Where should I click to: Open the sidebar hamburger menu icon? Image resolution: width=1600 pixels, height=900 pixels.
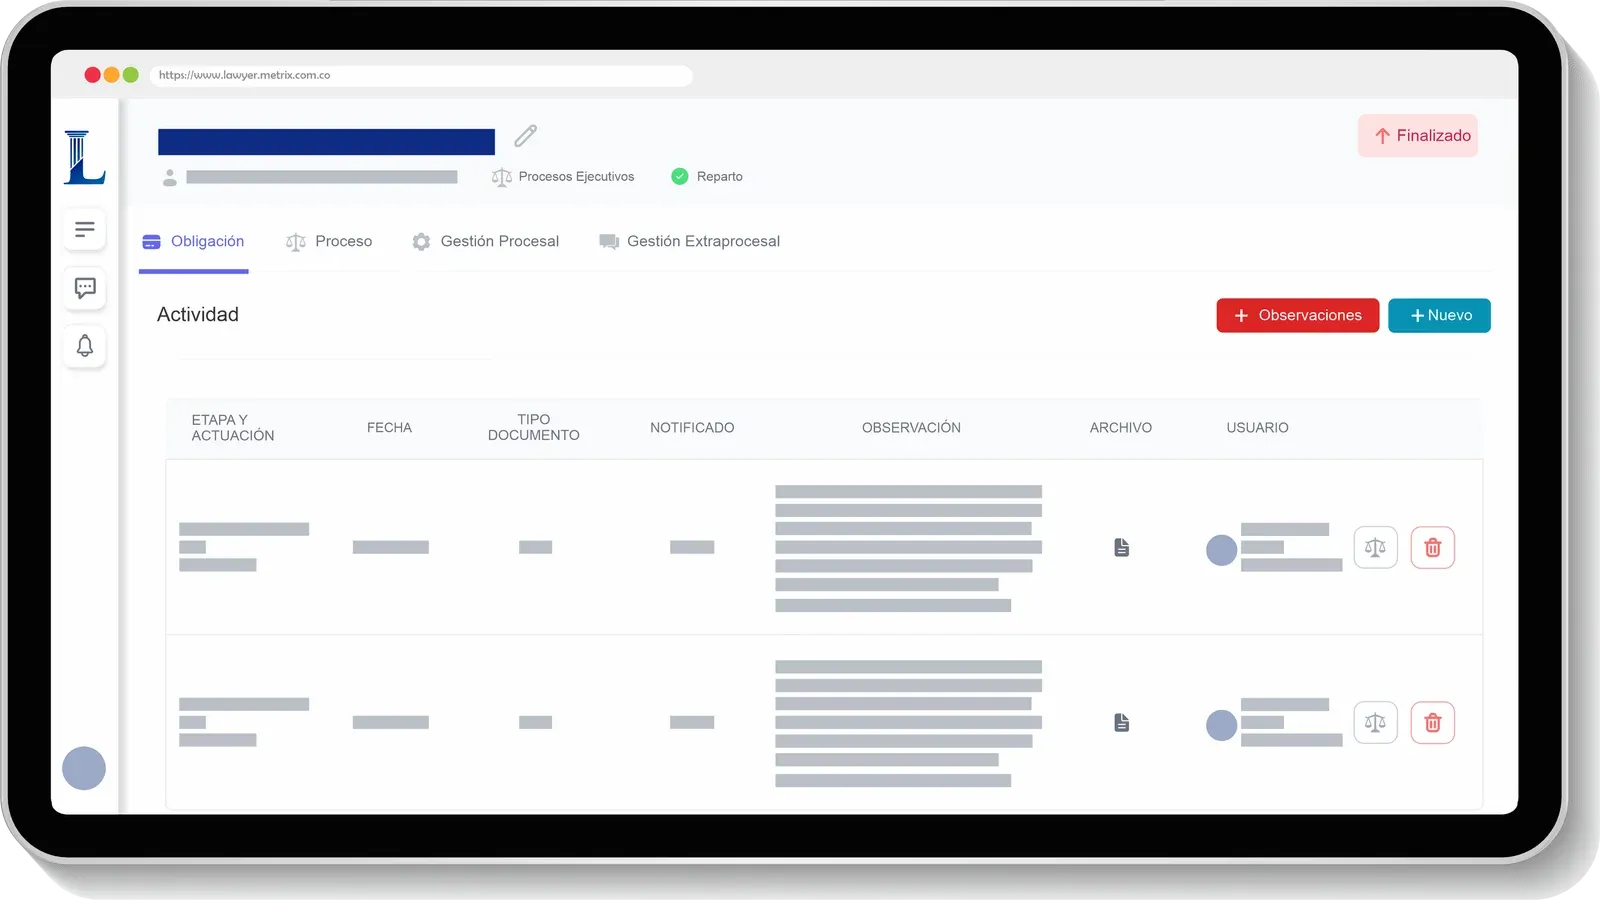click(x=85, y=229)
